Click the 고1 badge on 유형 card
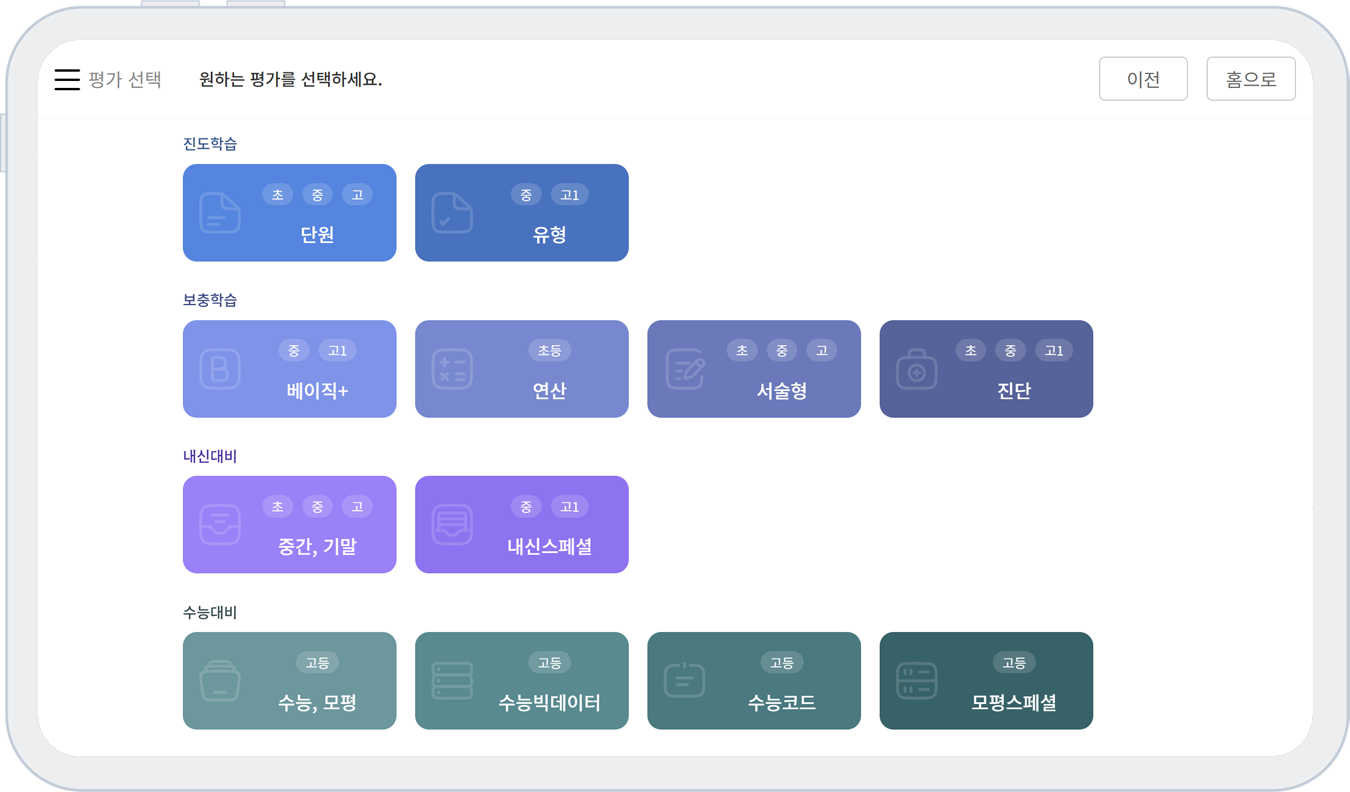 tap(570, 195)
